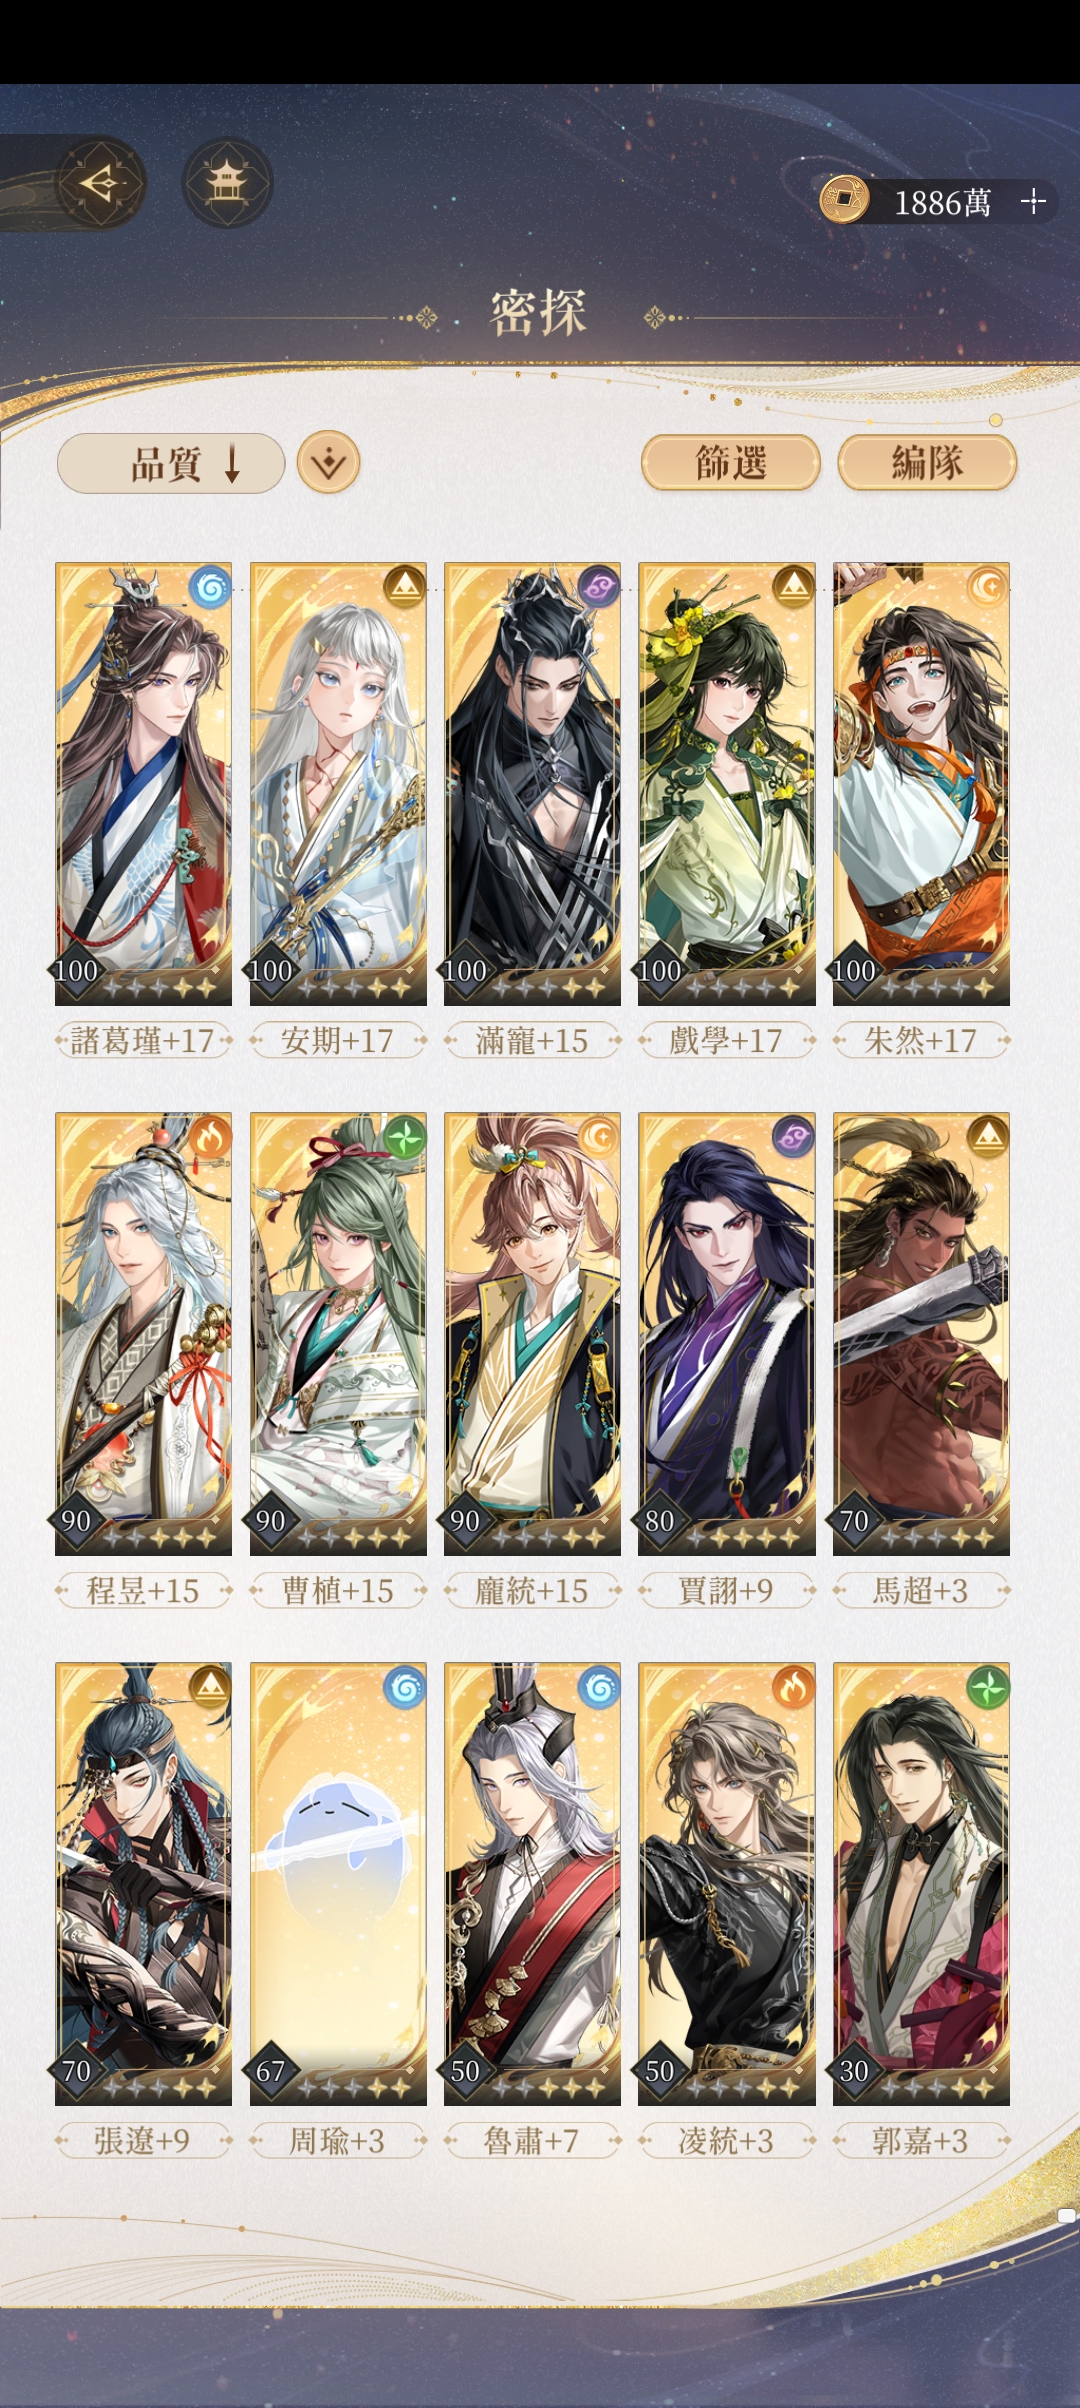Select the 馬超 character card
Viewport: 1080px width, 2408px height.
[x=921, y=1334]
